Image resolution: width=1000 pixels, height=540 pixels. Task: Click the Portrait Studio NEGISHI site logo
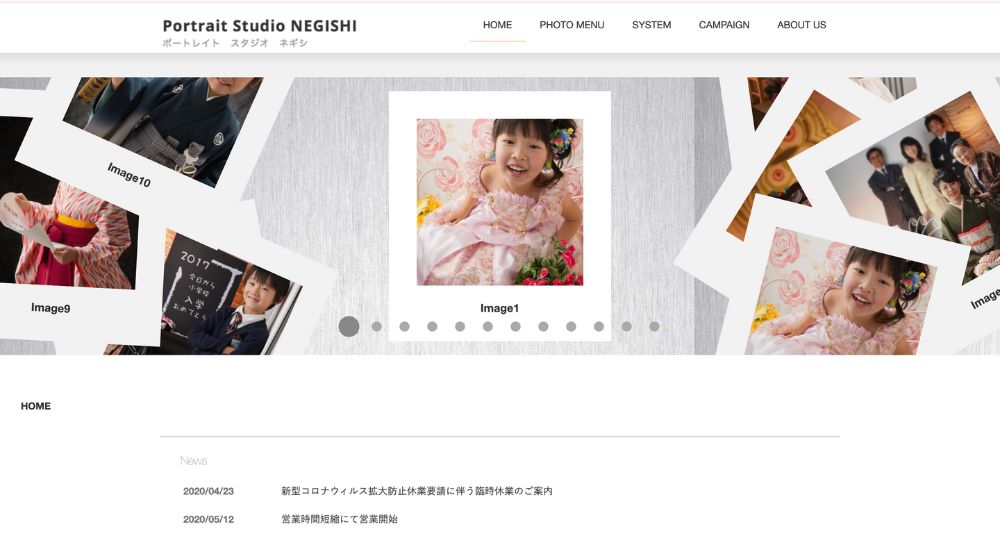click(x=260, y=26)
